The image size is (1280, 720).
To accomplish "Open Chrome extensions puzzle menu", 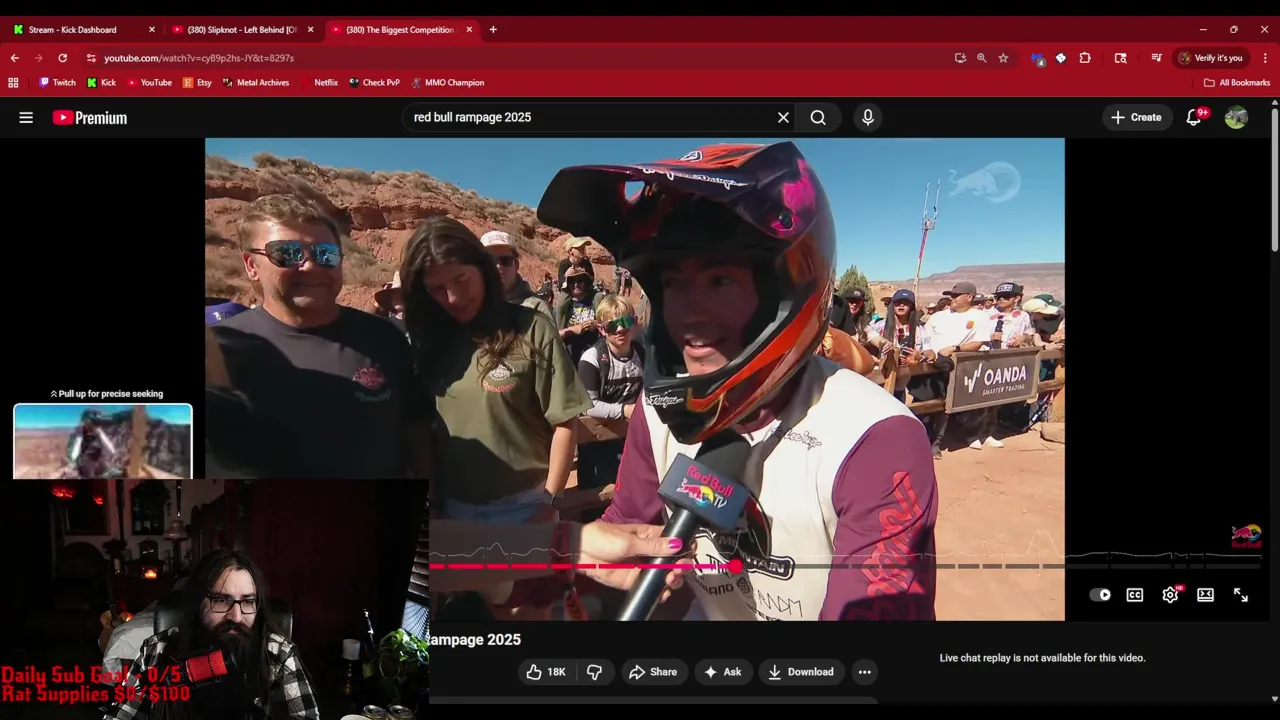I will coord(1085,58).
